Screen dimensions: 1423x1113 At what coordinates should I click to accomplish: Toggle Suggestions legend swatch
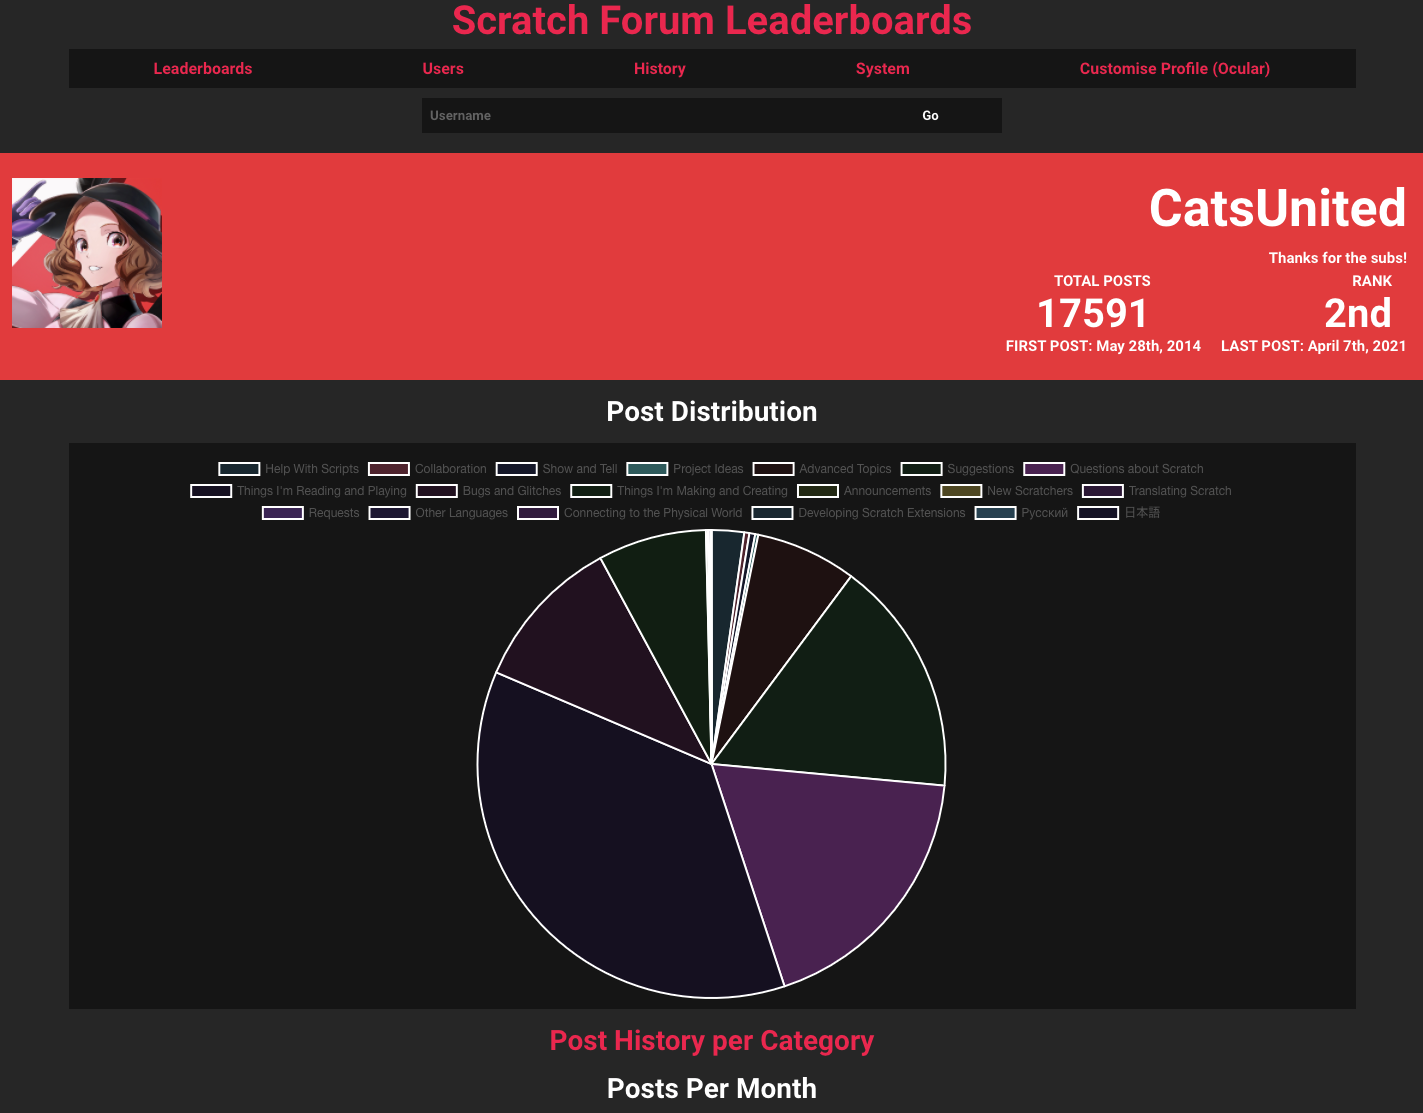tap(922, 469)
